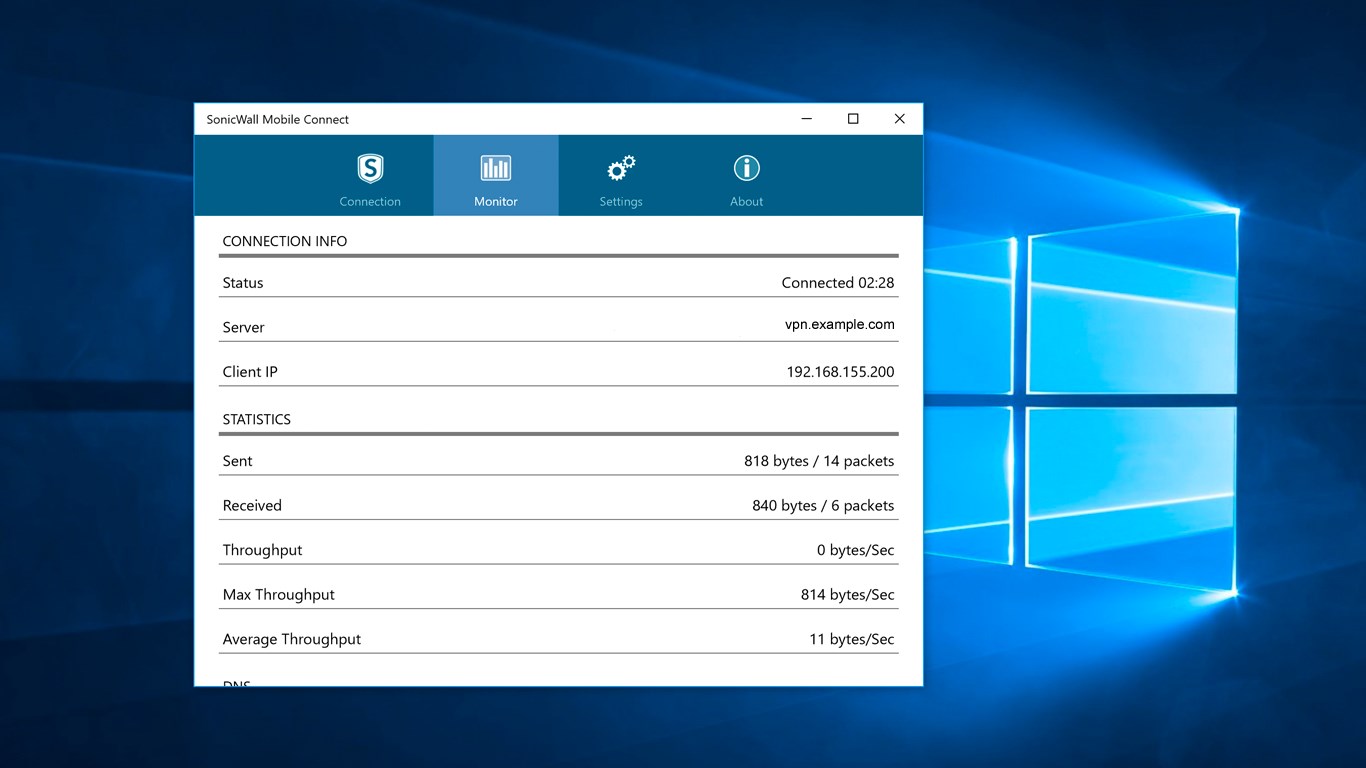
Task: Close the SonicWall Mobile Connect window
Action: [x=899, y=119]
